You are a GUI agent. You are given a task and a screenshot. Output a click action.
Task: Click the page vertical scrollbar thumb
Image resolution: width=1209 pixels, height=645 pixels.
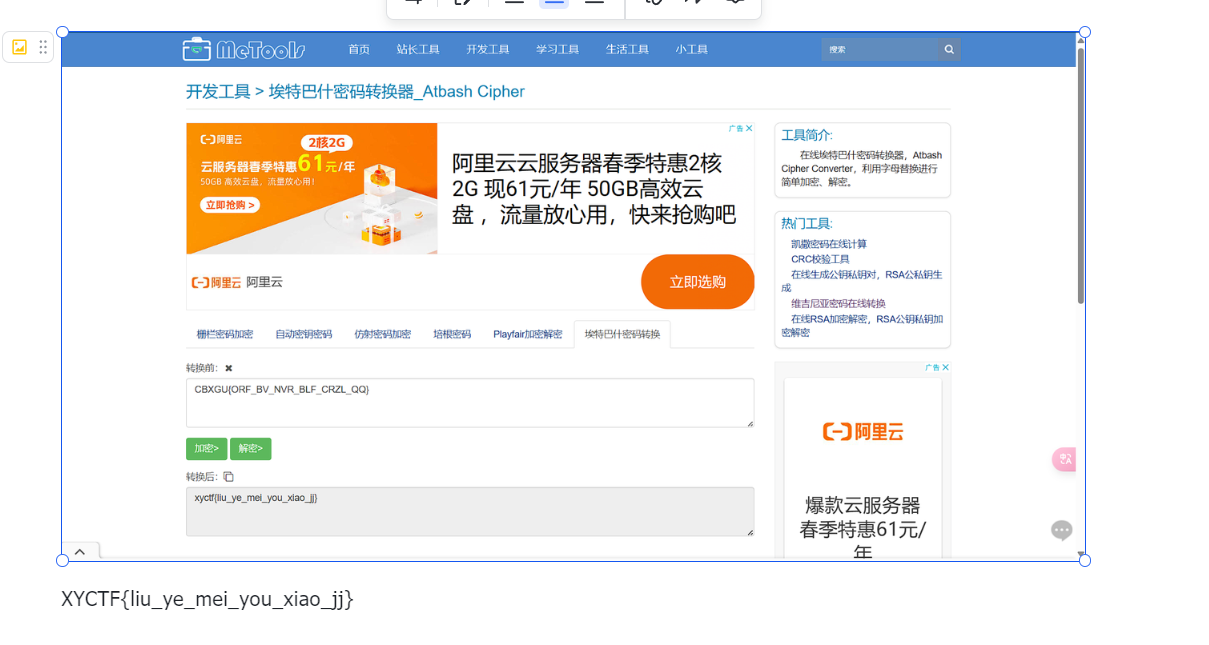tap(1080, 175)
